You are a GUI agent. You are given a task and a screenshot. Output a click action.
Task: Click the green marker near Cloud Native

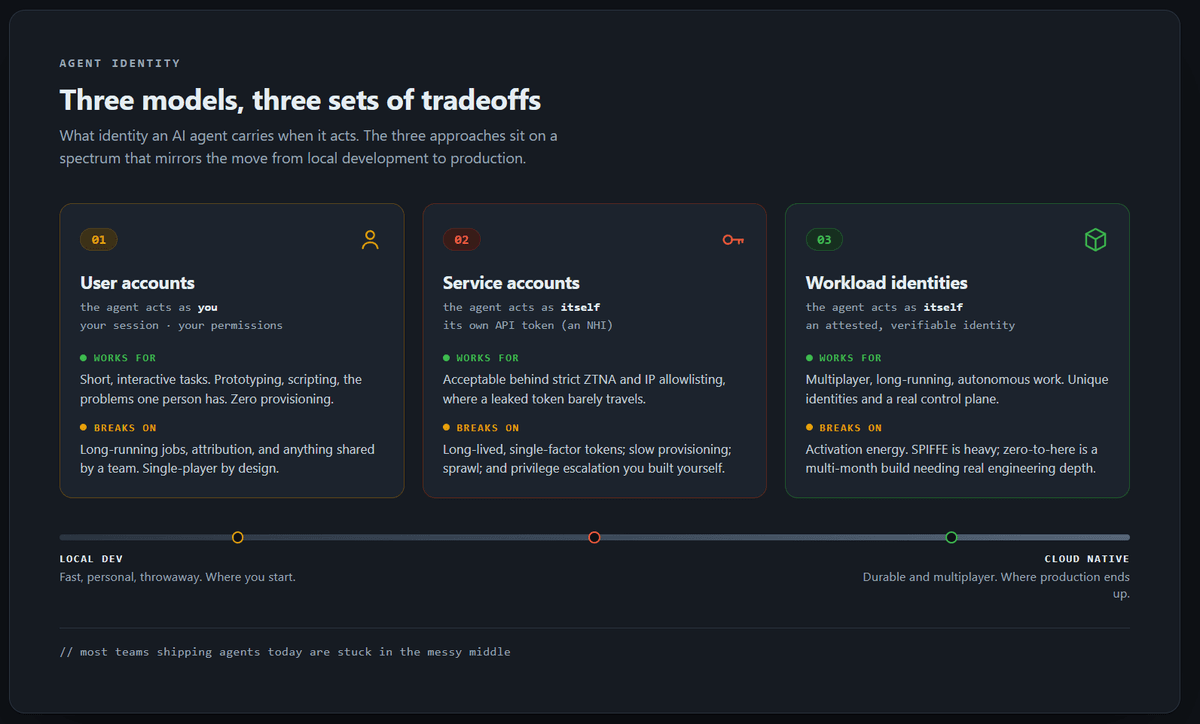952,538
